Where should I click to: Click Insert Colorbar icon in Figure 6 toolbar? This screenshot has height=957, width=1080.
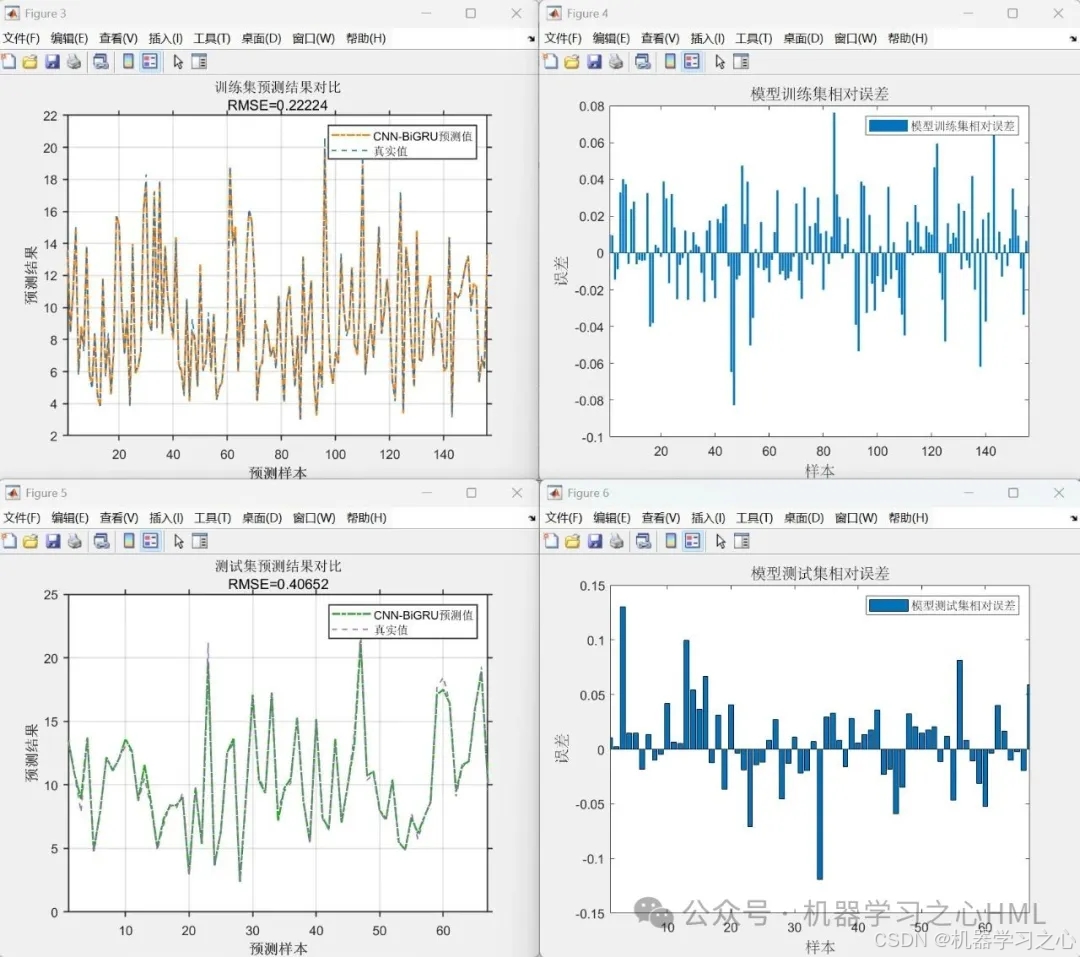pos(671,542)
